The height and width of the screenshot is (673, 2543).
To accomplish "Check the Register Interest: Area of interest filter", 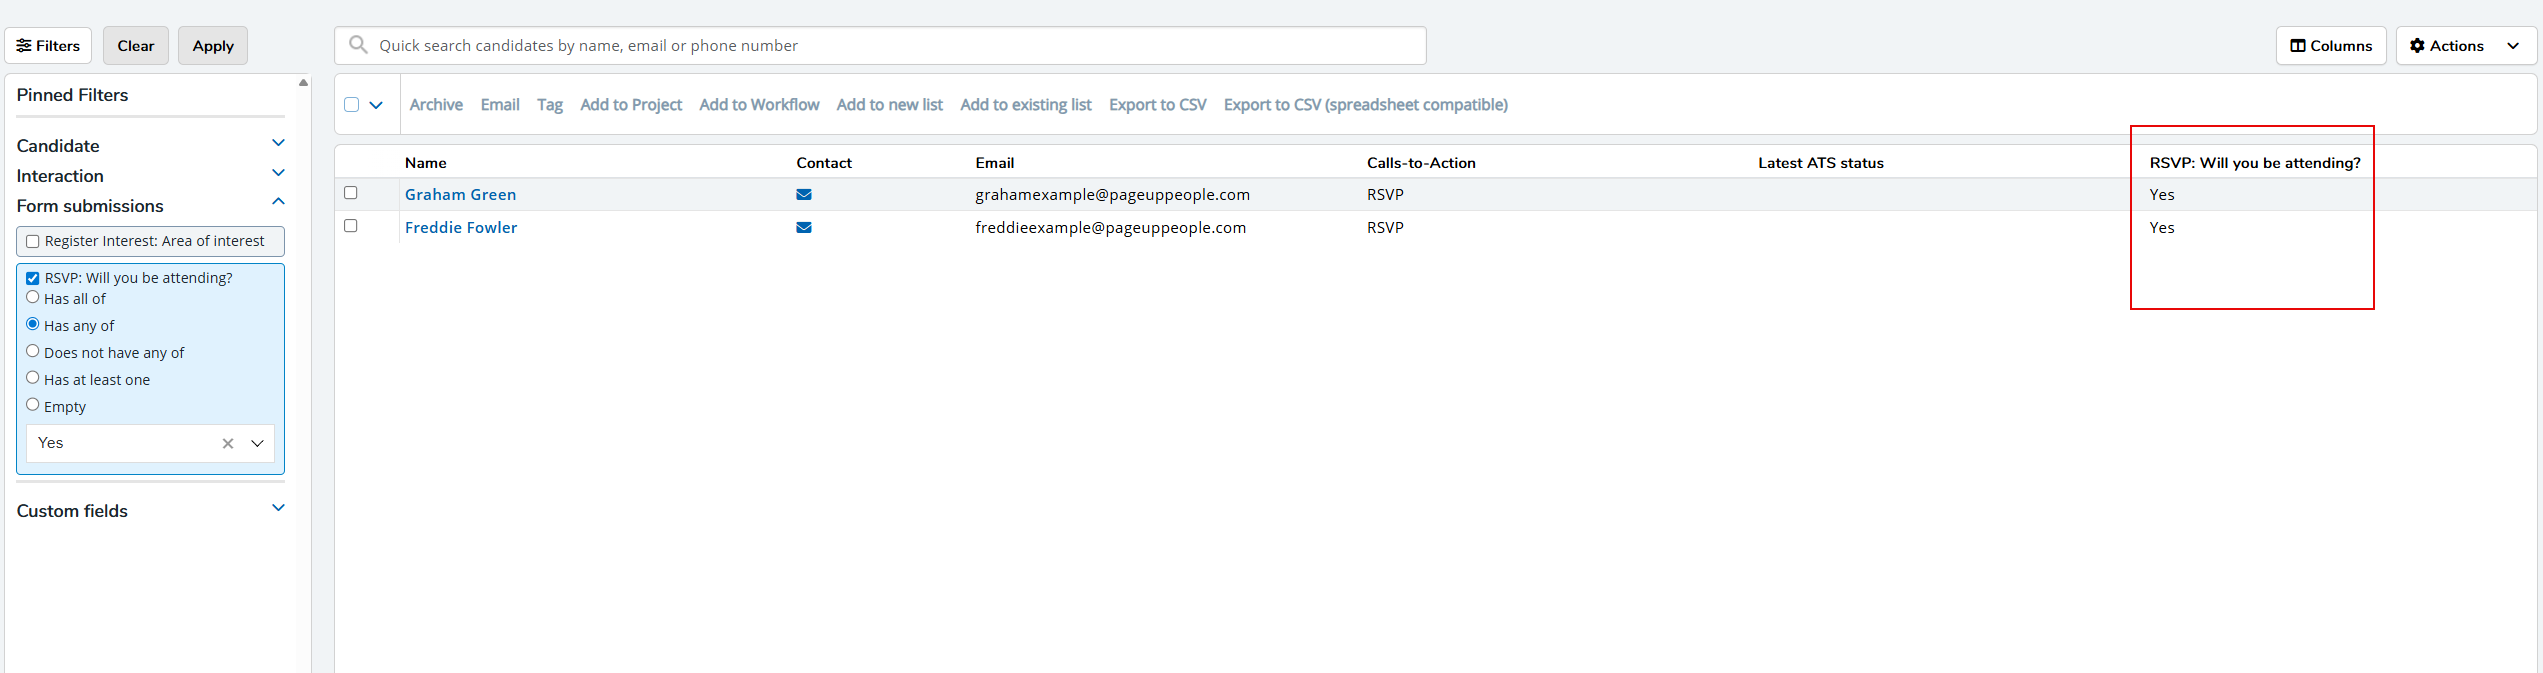I will (x=33, y=242).
